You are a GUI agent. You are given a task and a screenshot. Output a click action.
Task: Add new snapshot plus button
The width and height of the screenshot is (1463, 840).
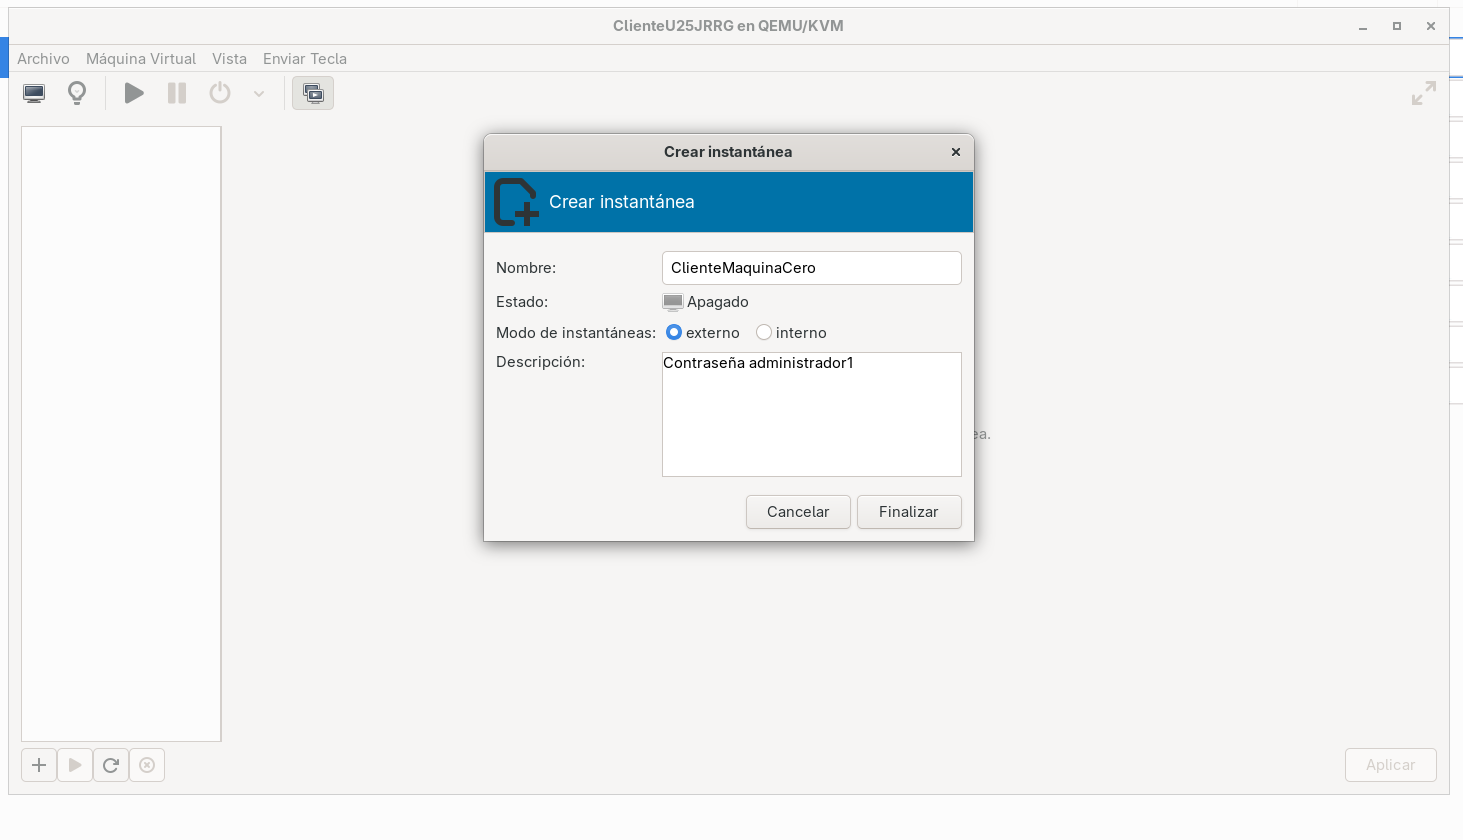pos(39,765)
